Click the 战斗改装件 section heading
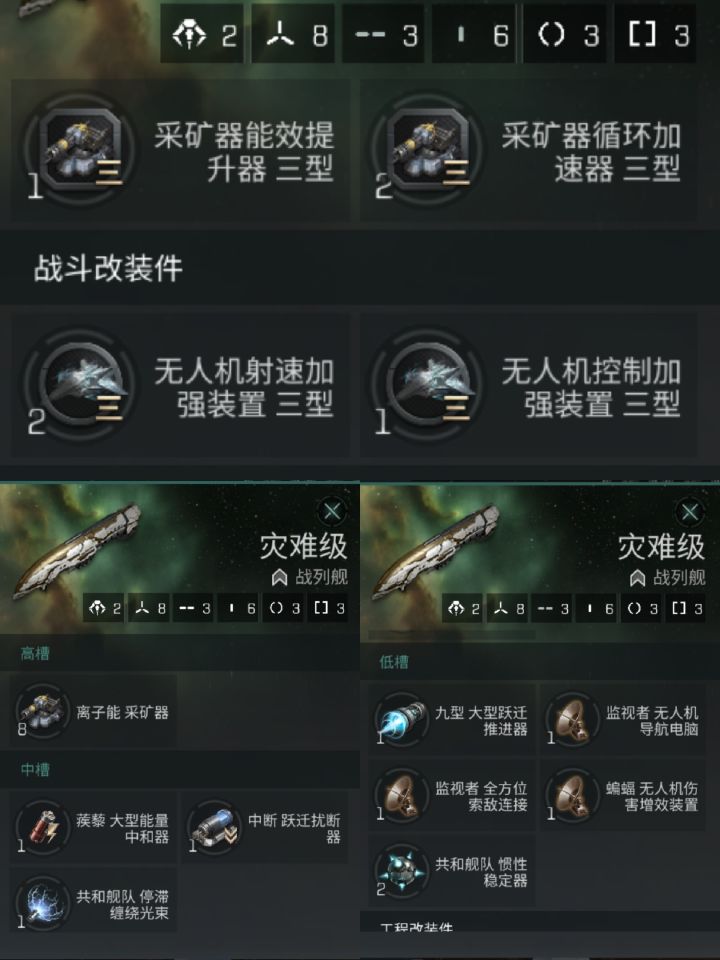Image resolution: width=720 pixels, height=960 pixels. (108, 269)
